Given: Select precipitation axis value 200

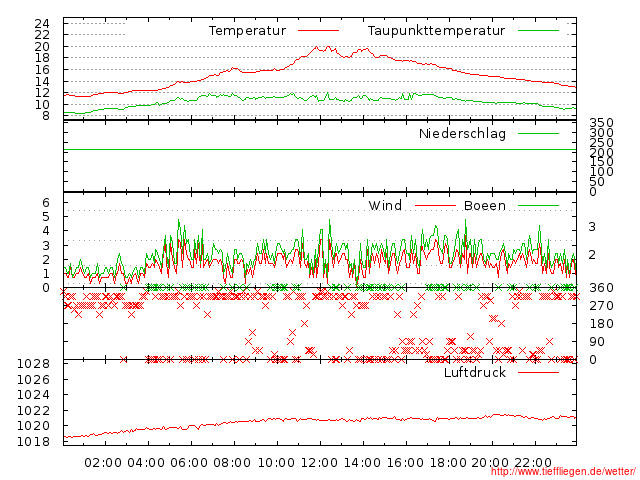Looking at the screenshot, I should (x=602, y=152).
